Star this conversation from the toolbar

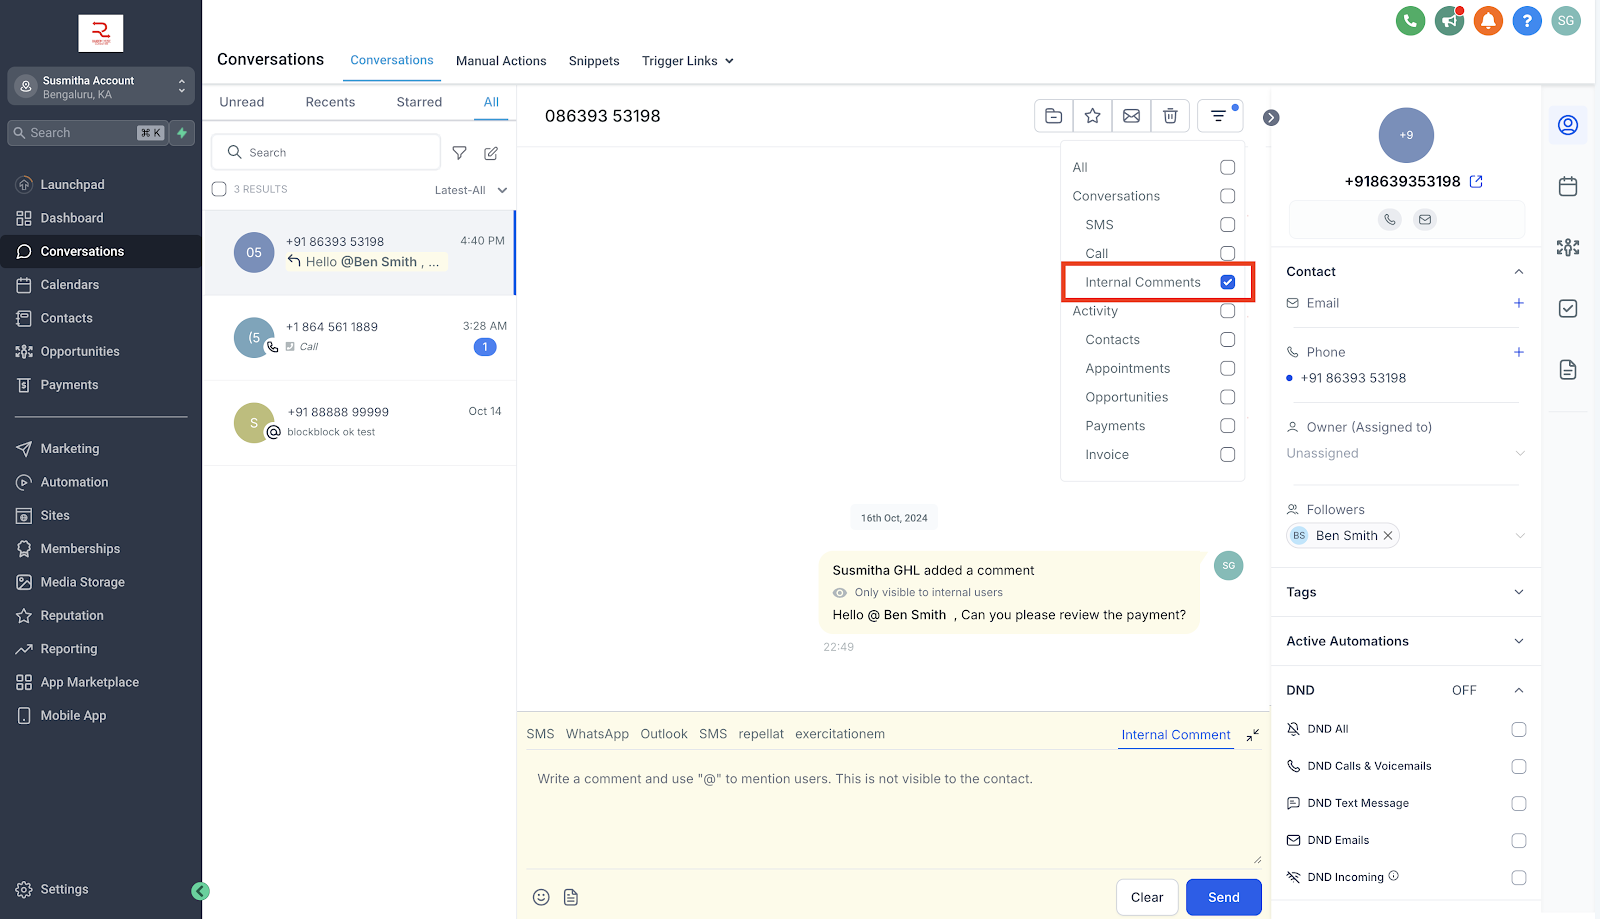coord(1092,115)
